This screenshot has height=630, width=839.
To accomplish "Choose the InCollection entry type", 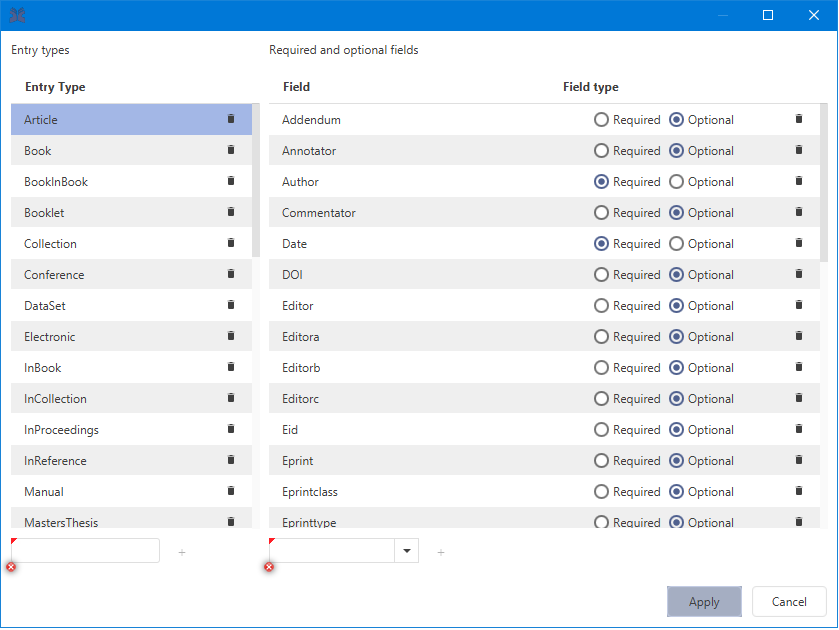I will pos(55,399).
